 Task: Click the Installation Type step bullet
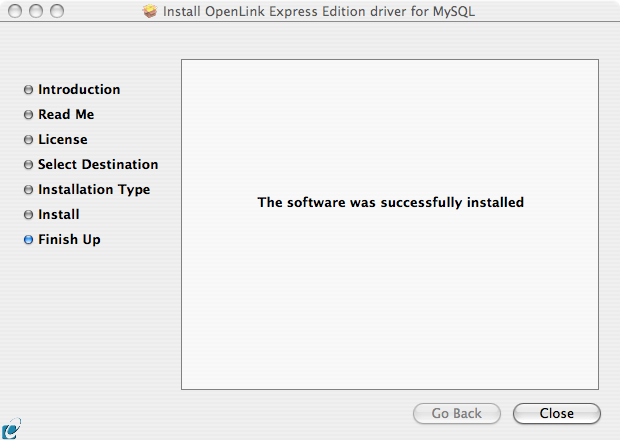[x=28, y=190]
